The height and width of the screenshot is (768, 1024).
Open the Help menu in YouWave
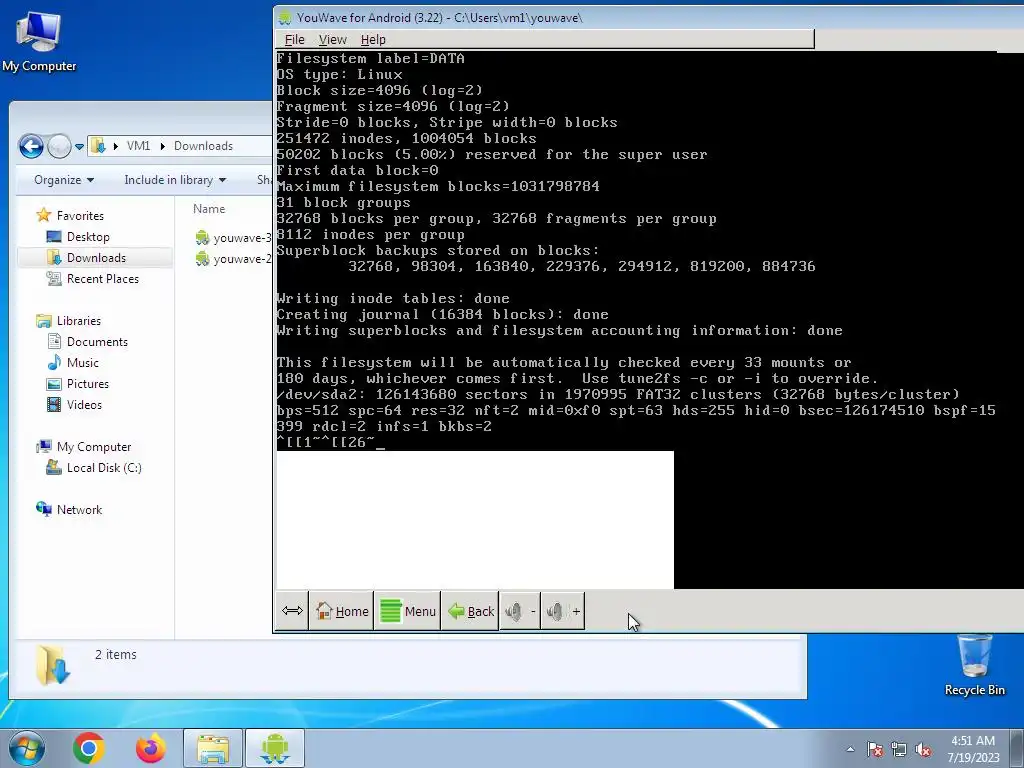[x=373, y=40]
